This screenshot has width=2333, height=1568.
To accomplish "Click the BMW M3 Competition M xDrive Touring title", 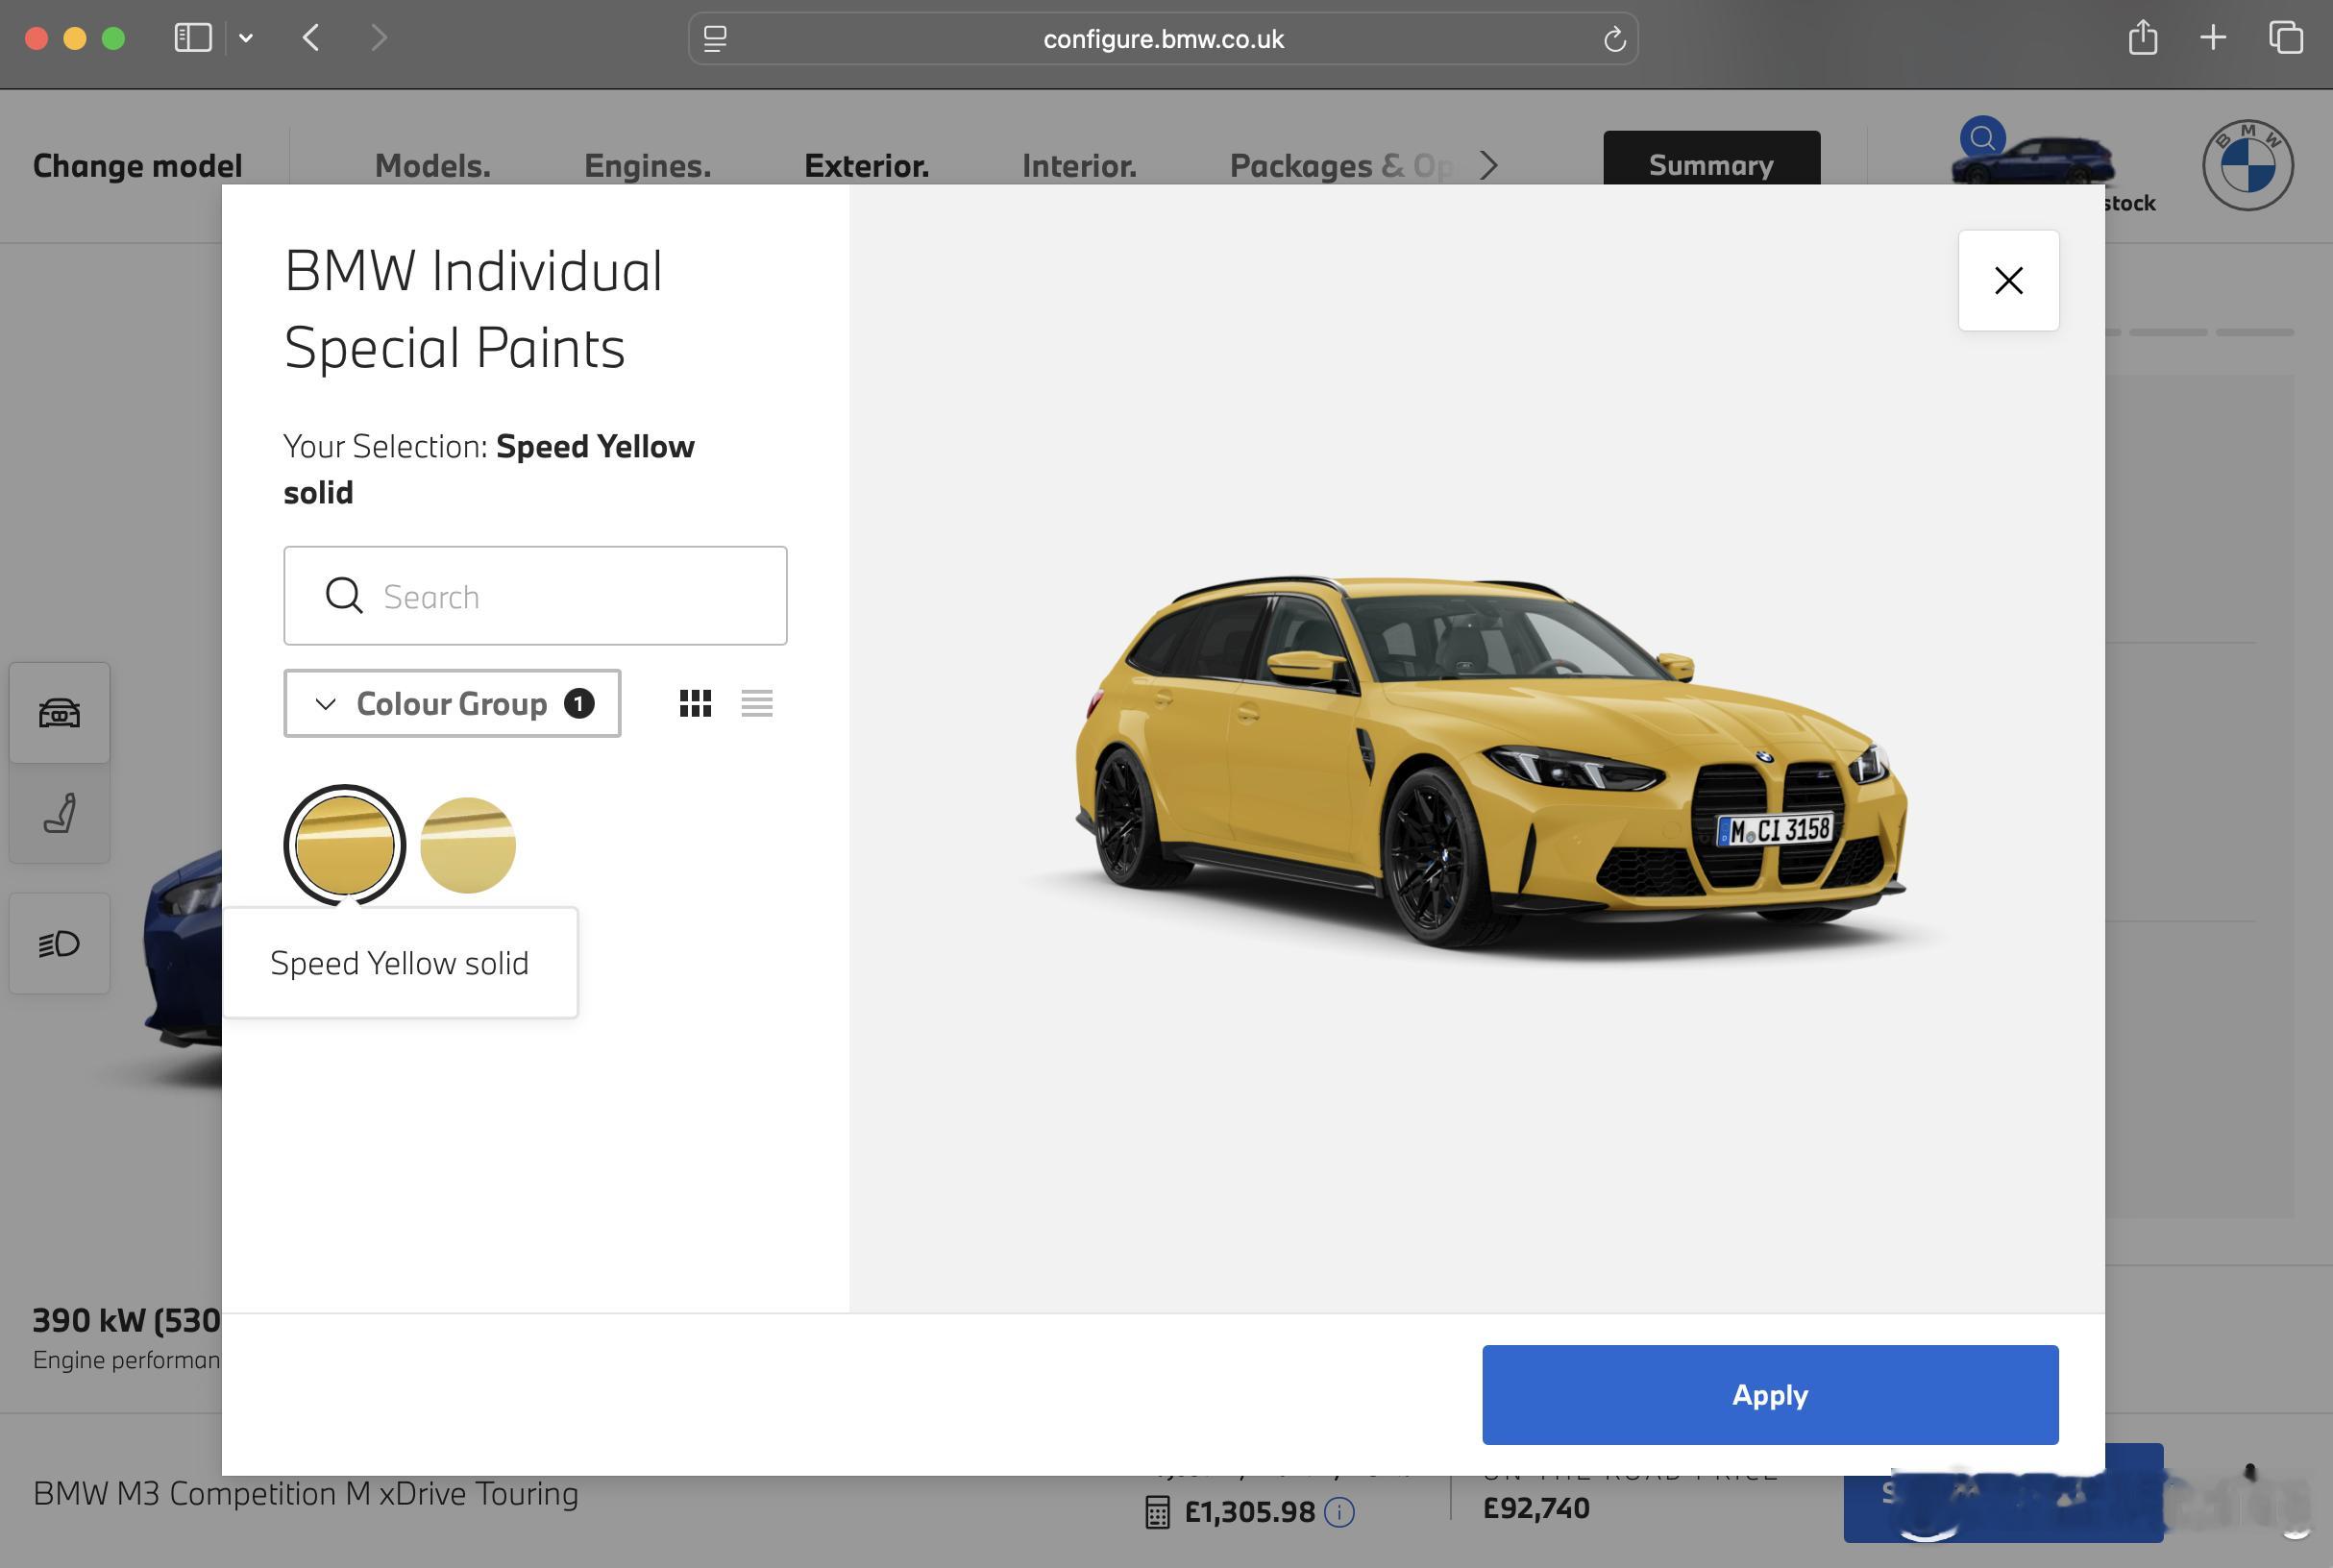I will point(306,1493).
